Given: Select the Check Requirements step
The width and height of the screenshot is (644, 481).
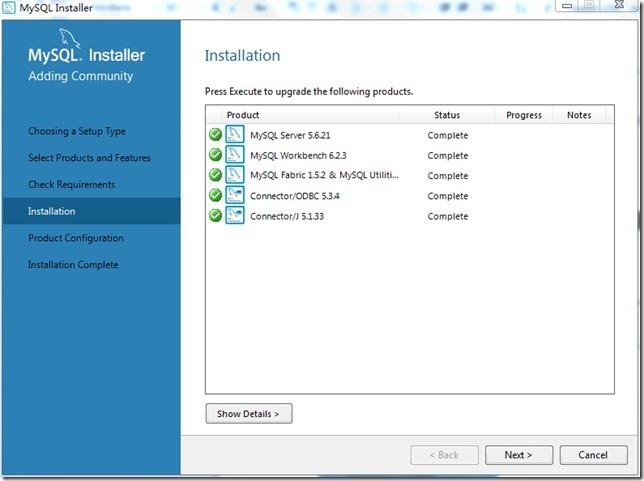Looking at the screenshot, I should point(71,184).
